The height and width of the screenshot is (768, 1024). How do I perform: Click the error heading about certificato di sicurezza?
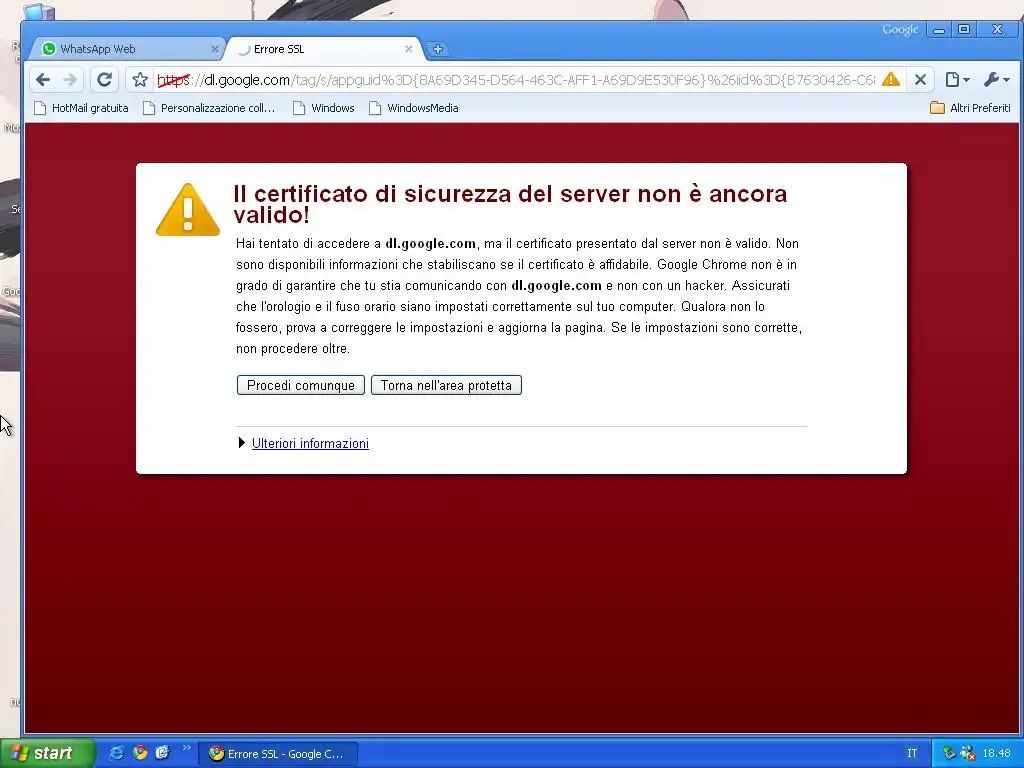[x=510, y=204]
